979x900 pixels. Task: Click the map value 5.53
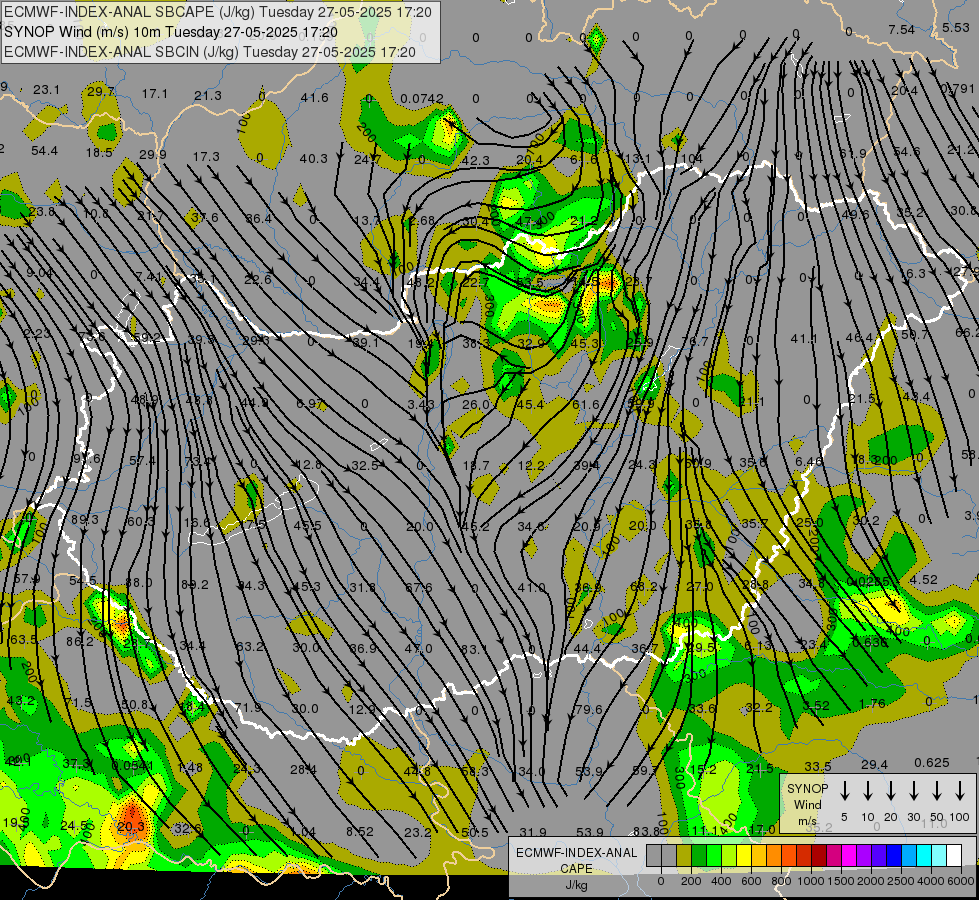[955, 27]
